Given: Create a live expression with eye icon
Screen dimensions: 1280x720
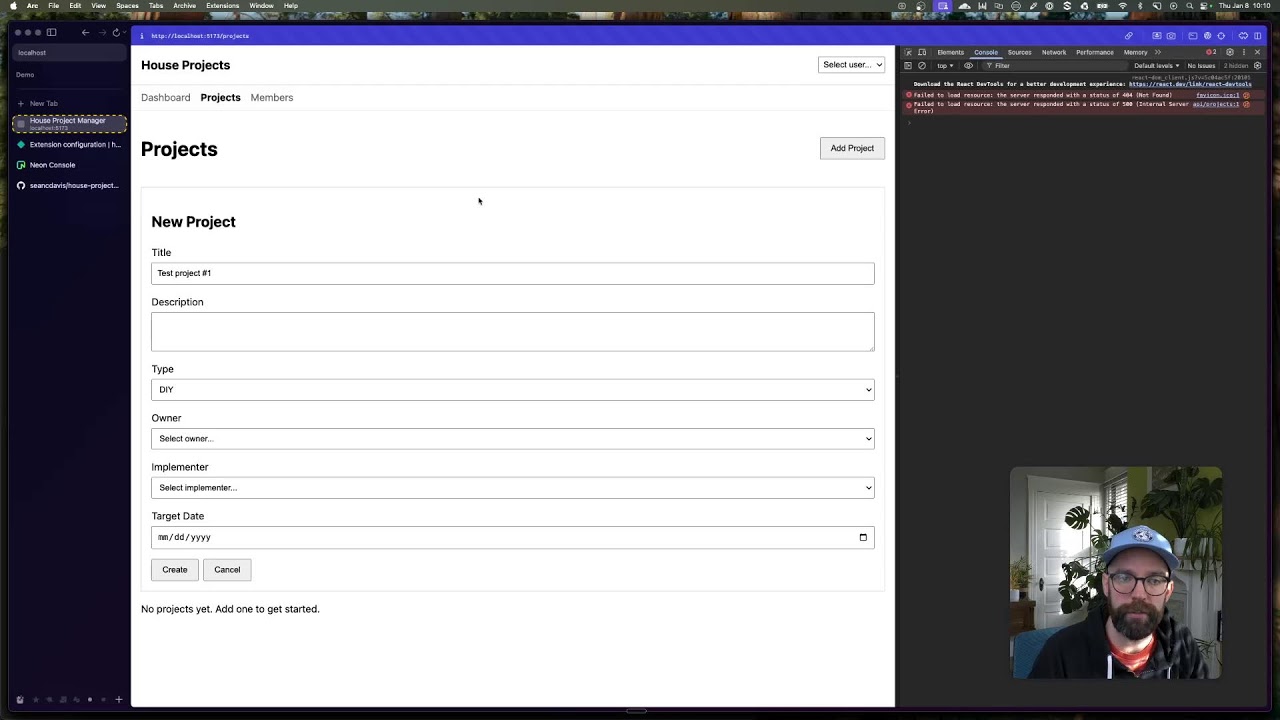Looking at the screenshot, I should [968, 66].
